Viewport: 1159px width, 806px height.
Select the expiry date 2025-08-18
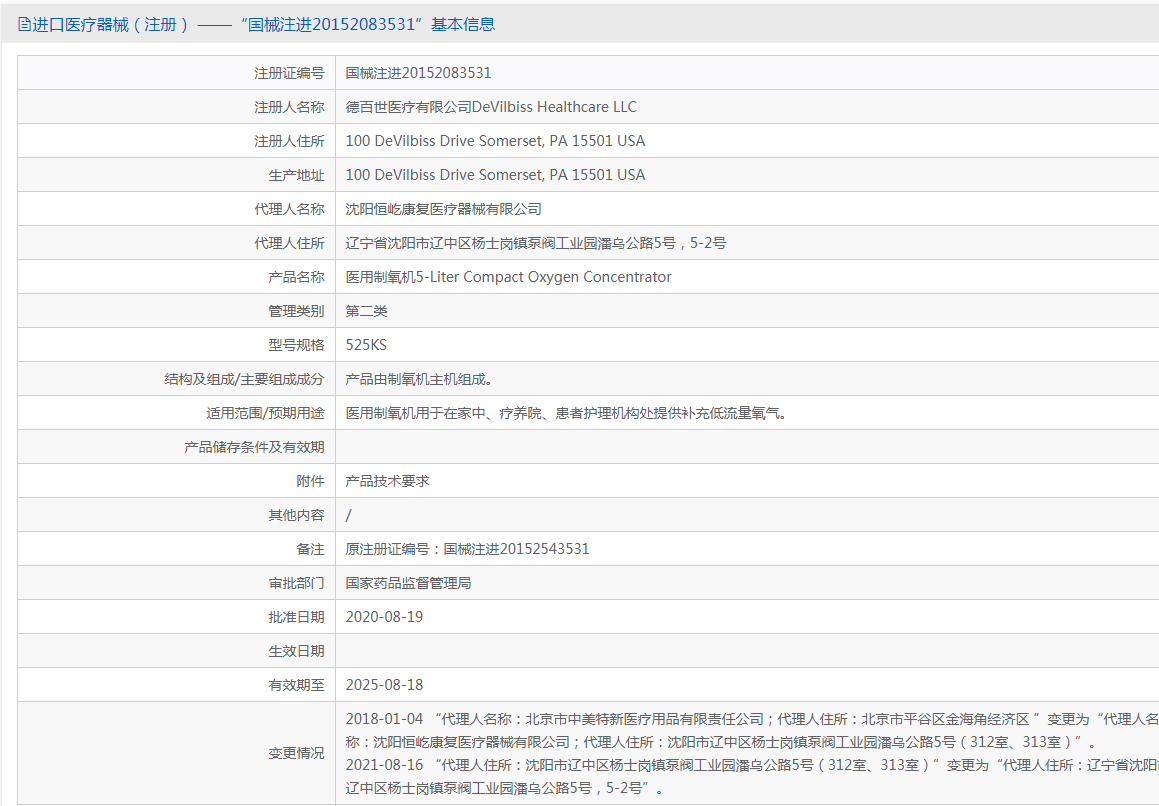tap(384, 685)
